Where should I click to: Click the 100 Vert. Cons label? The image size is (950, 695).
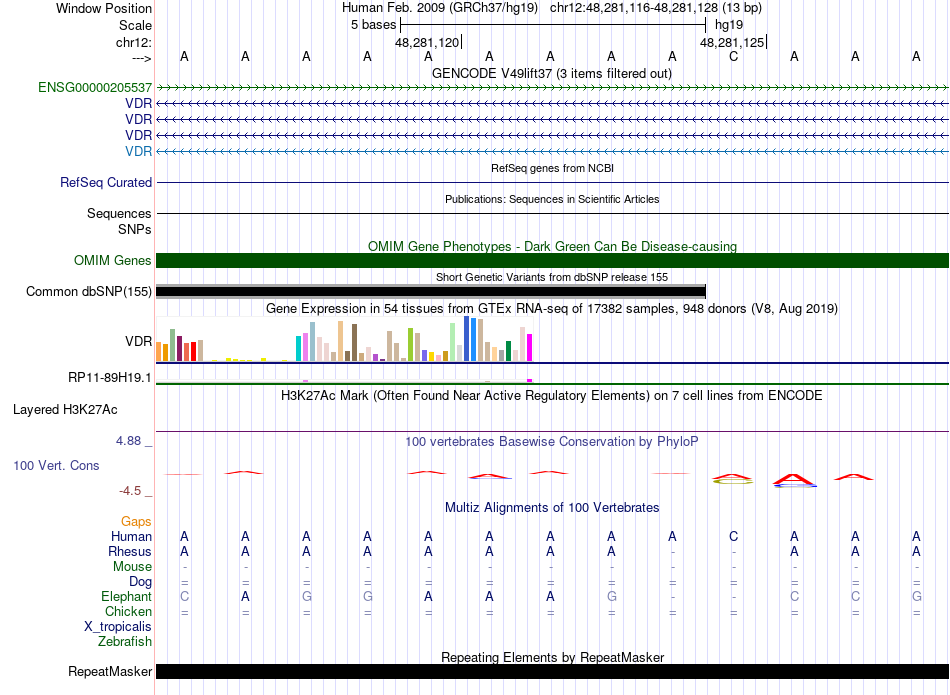click(x=56, y=465)
